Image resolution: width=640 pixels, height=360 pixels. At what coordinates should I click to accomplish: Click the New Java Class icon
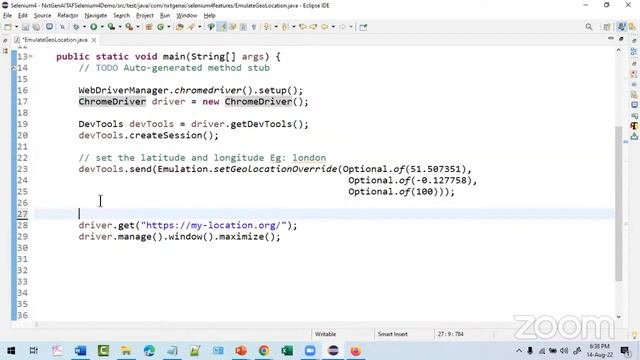(161, 27)
